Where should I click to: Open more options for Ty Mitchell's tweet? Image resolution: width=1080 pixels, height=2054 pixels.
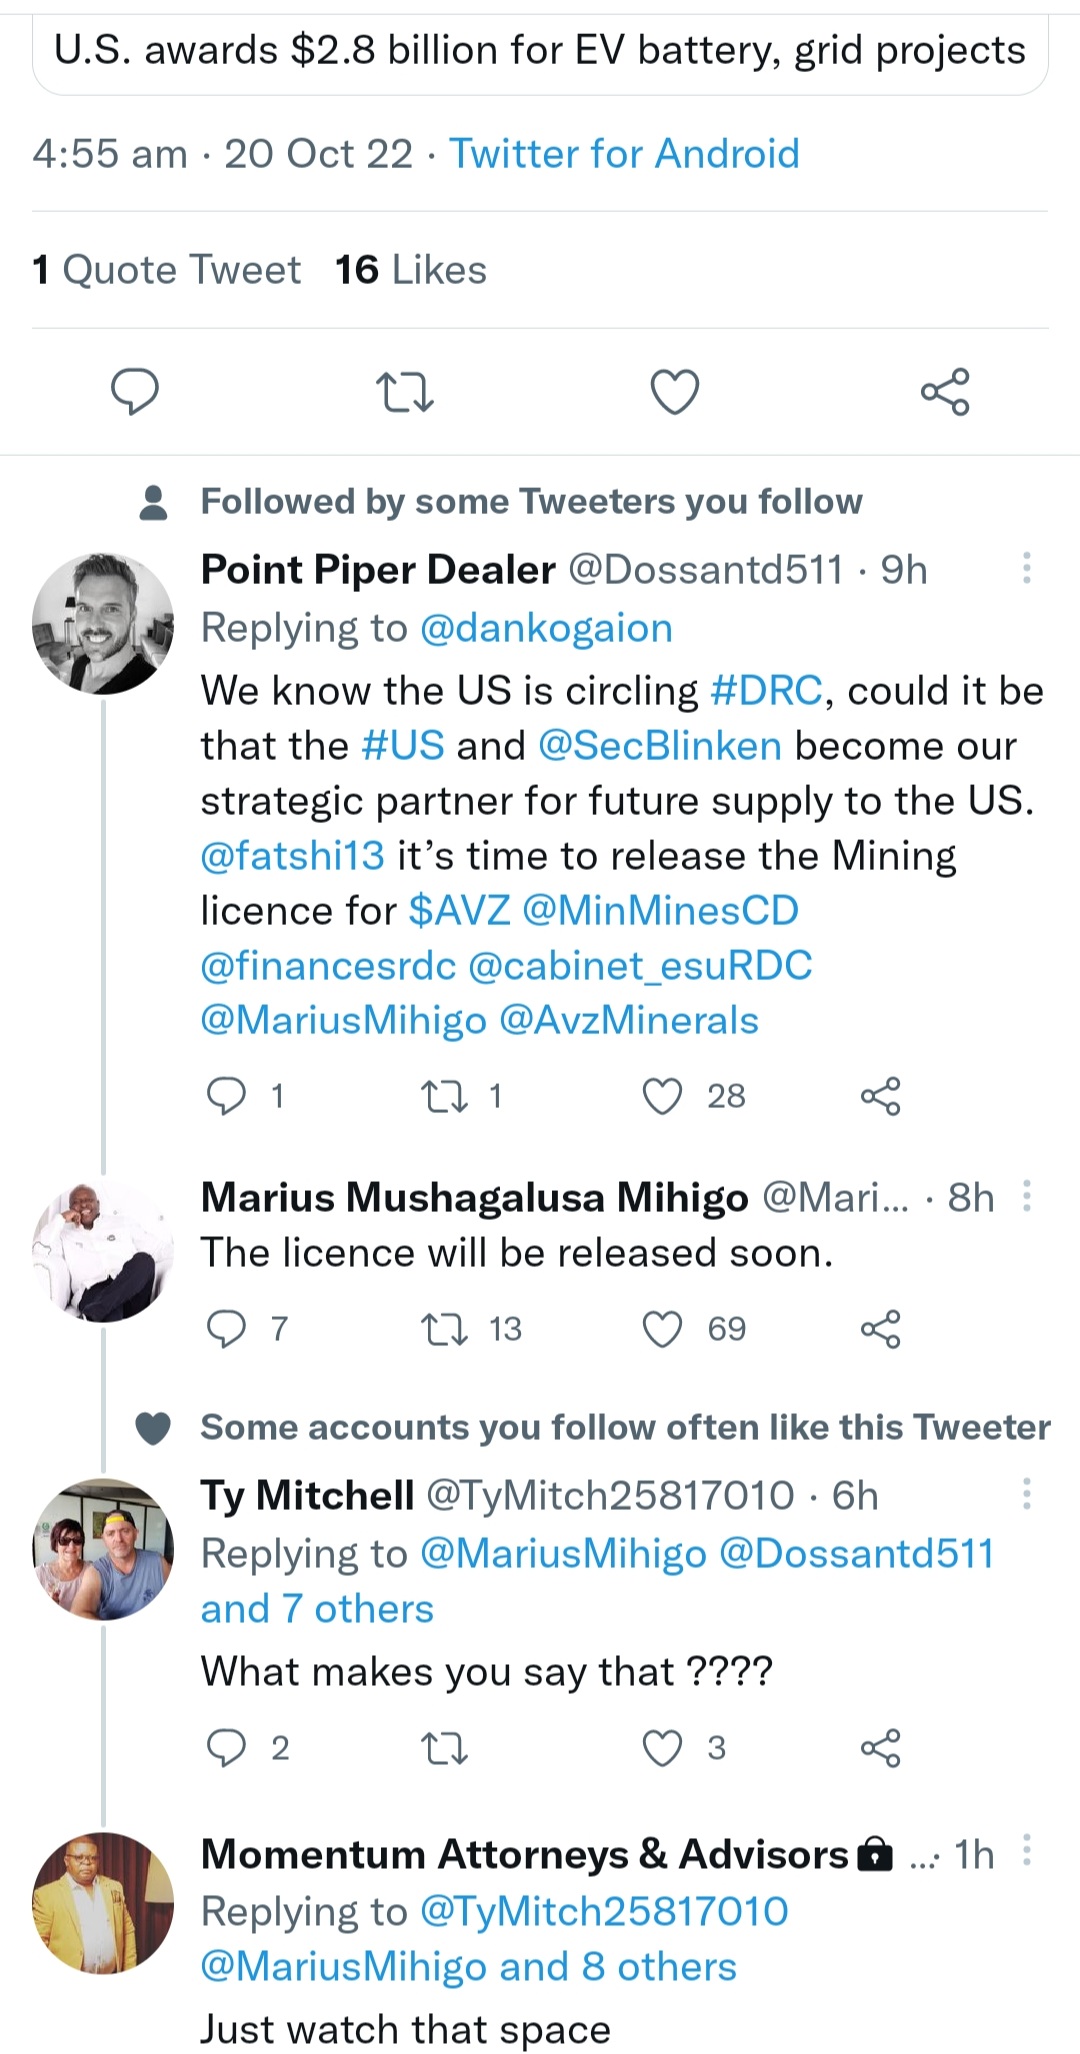(x=1026, y=1495)
